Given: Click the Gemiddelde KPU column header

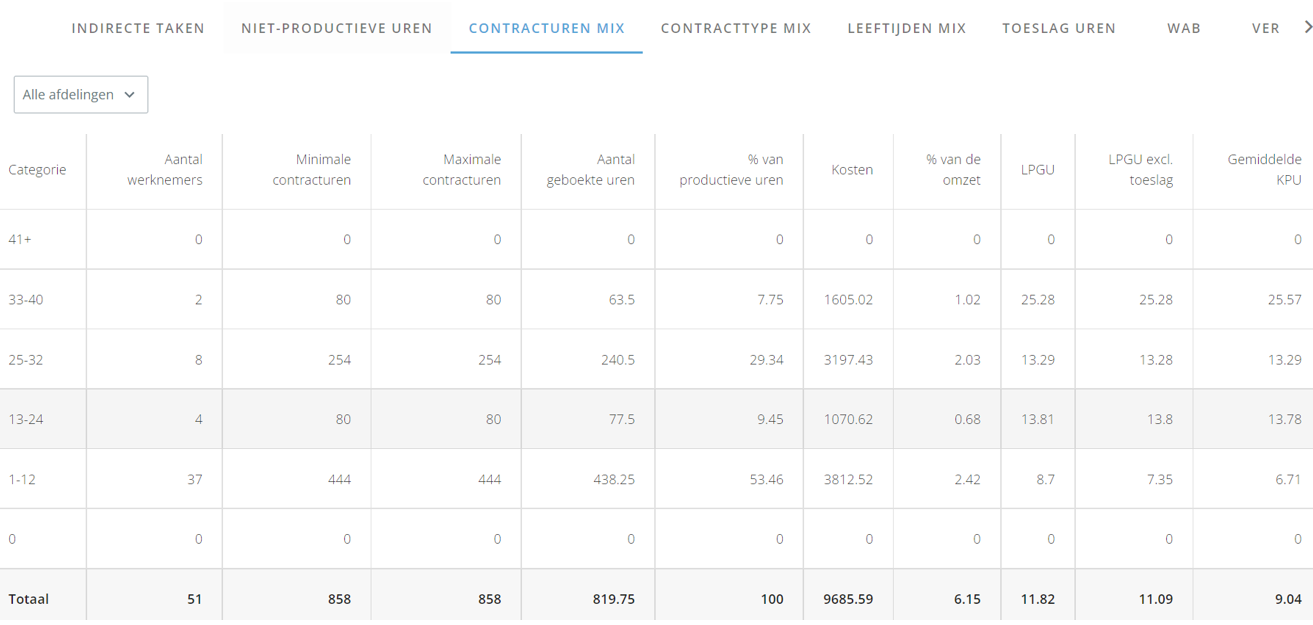Looking at the screenshot, I should tap(1253, 170).
